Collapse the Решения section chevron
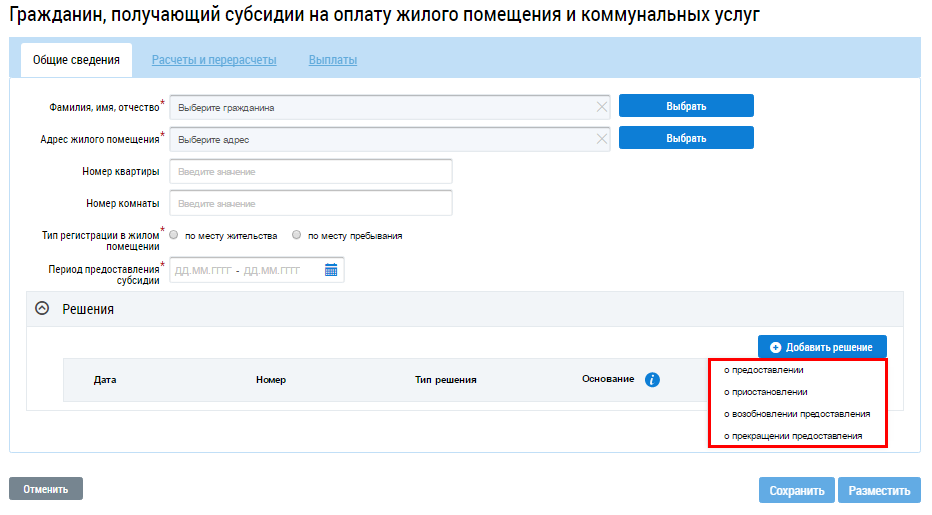The height and width of the screenshot is (515, 932). tap(42, 309)
